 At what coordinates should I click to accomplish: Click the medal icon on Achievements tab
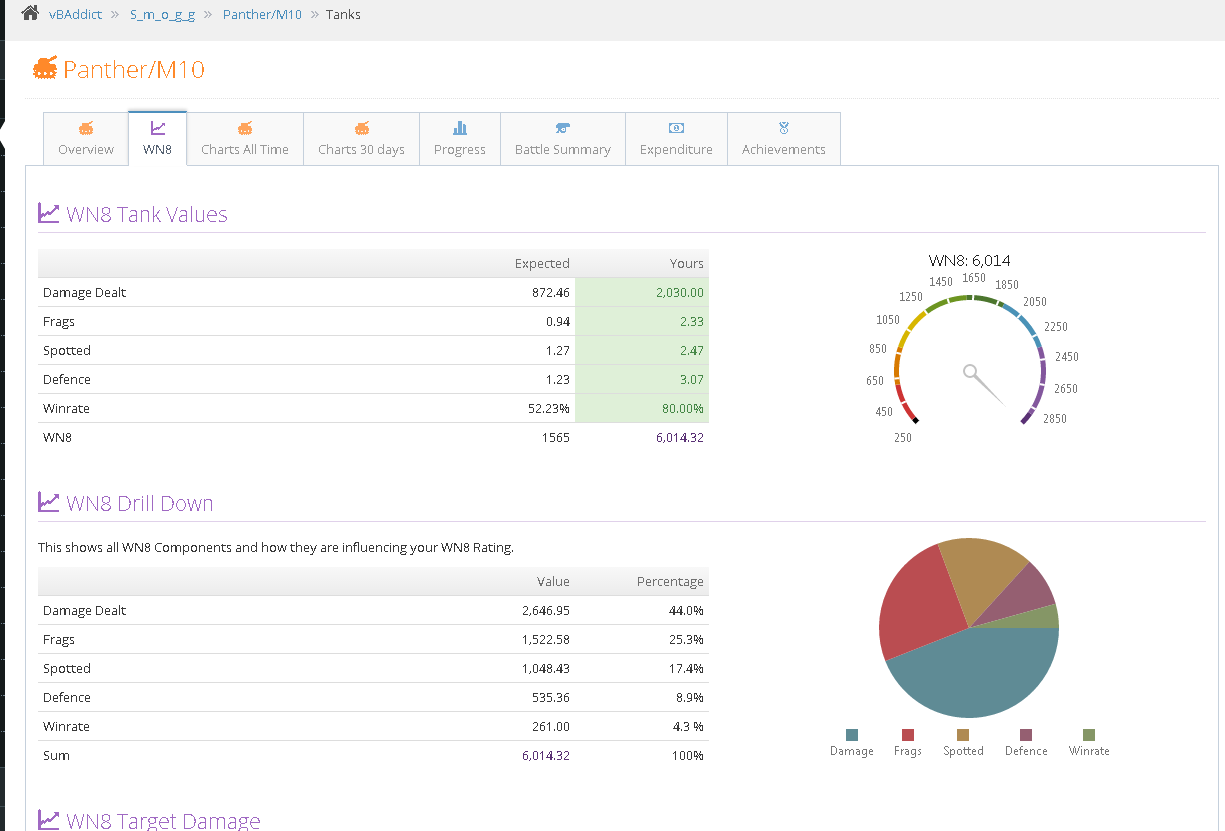[x=784, y=128]
